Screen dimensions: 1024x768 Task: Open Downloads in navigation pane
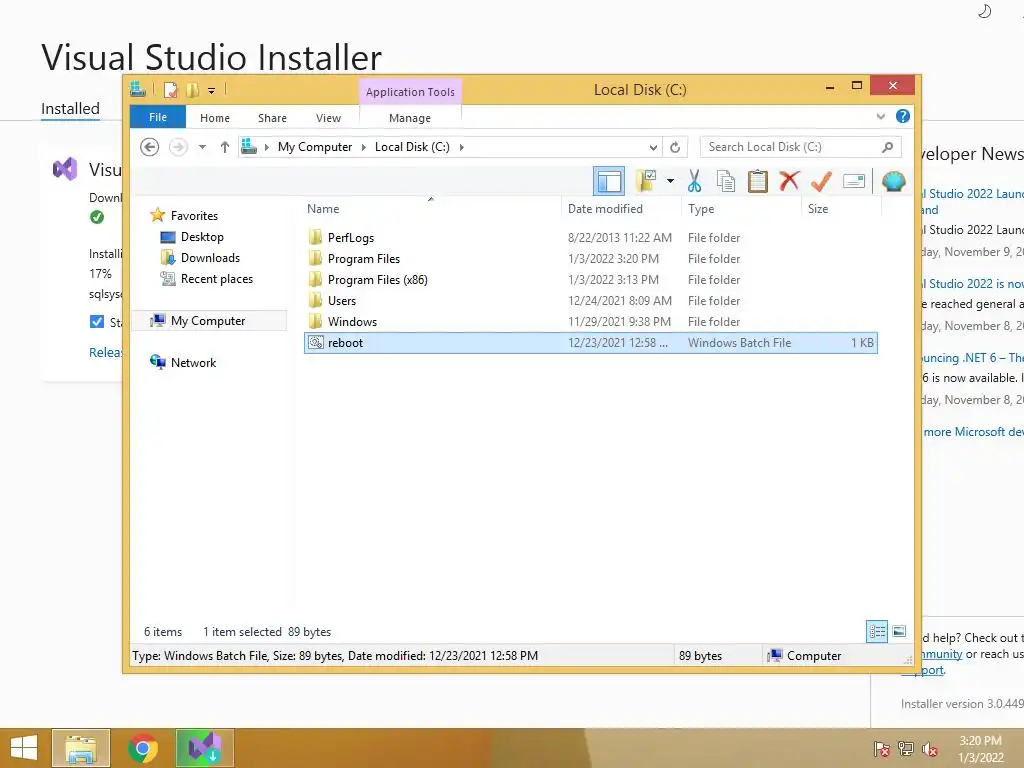210,258
